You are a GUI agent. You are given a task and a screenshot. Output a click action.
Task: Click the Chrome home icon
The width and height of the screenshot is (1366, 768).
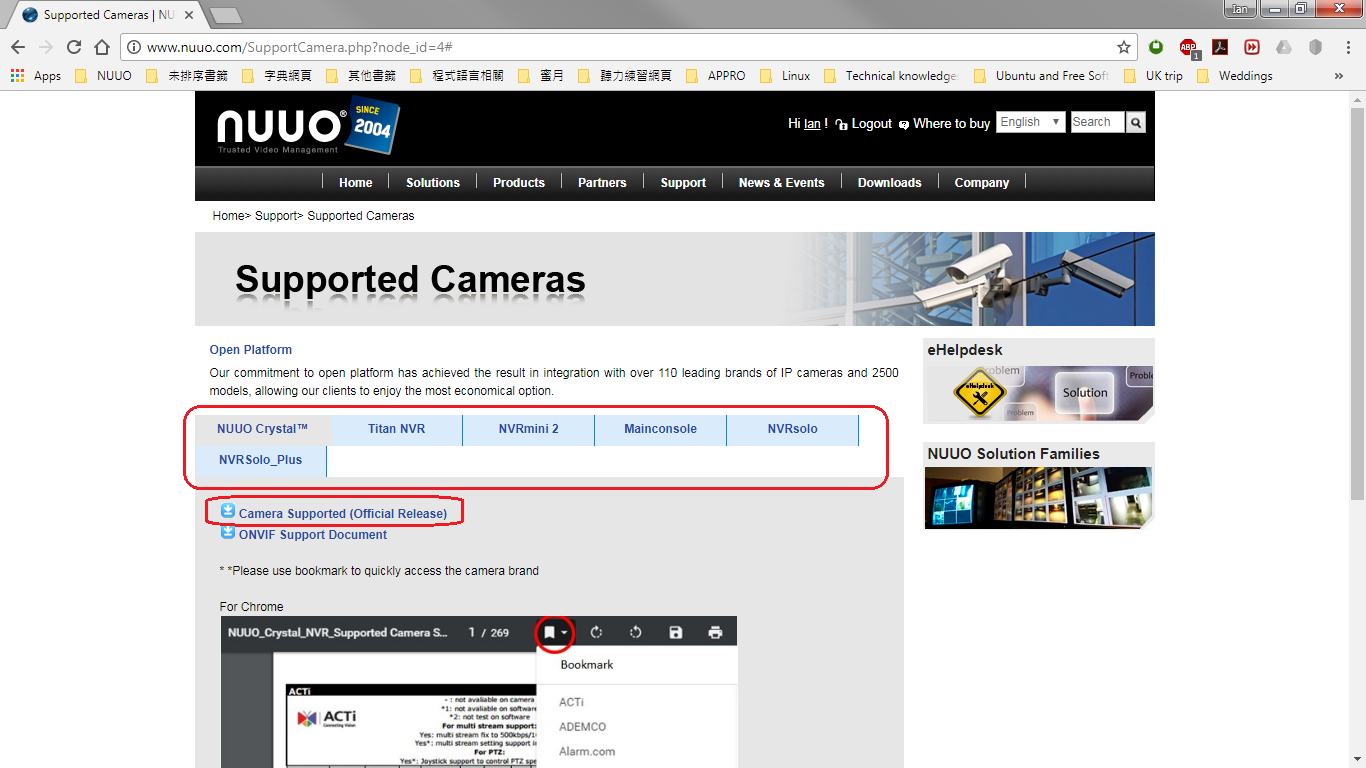[102, 47]
